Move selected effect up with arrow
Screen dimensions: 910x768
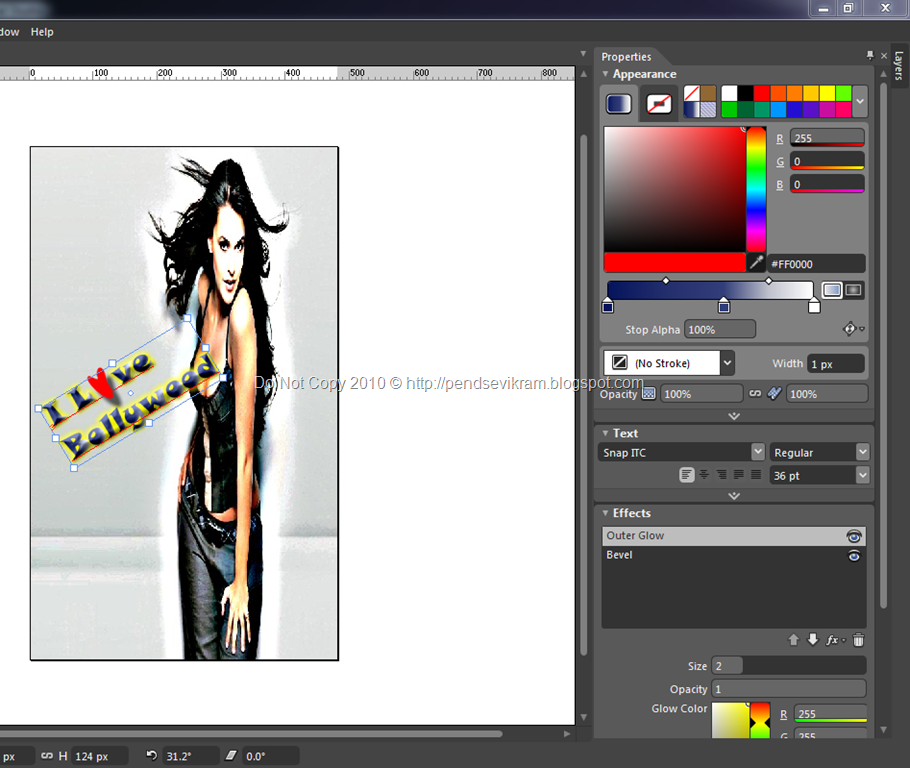(793, 640)
